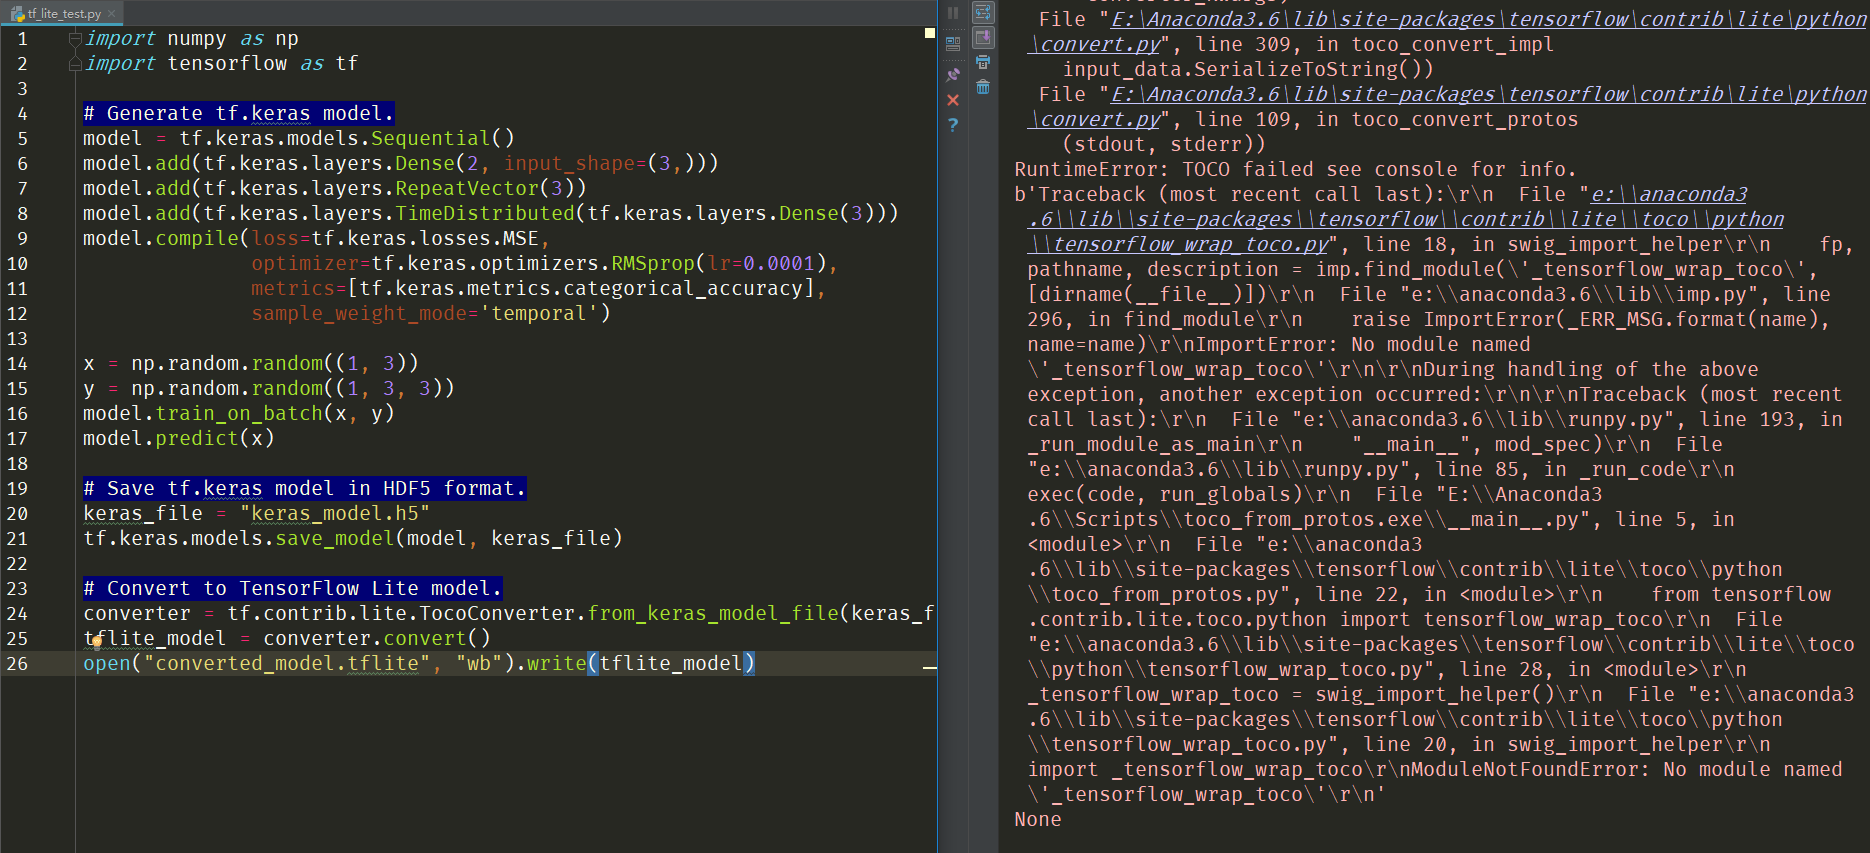Toggle scroll to end of console
1870x853 pixels.
pos(983,38)
